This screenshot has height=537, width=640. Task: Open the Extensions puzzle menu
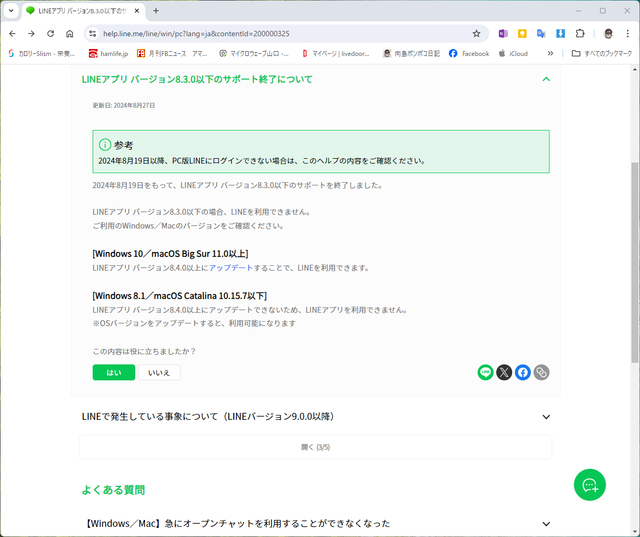click(x=580, y=33)
